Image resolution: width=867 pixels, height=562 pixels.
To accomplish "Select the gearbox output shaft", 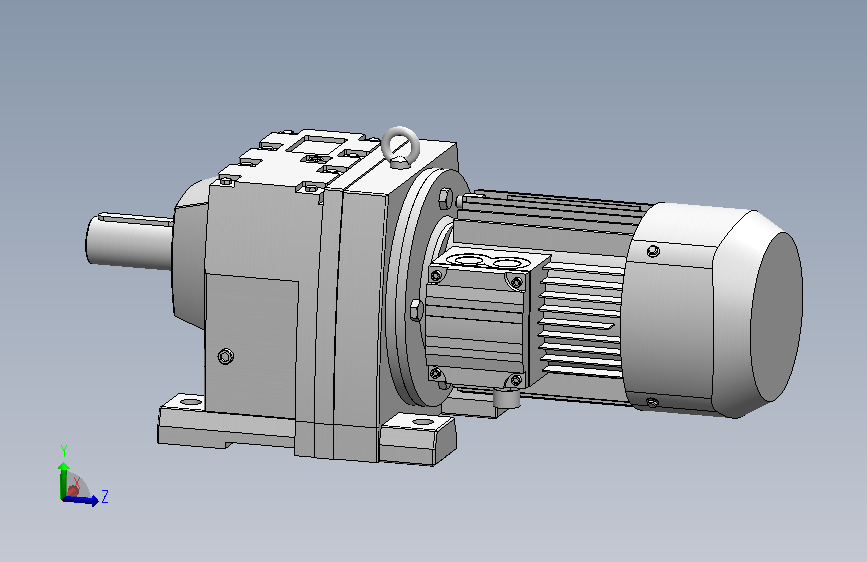I will click(129, 242).
